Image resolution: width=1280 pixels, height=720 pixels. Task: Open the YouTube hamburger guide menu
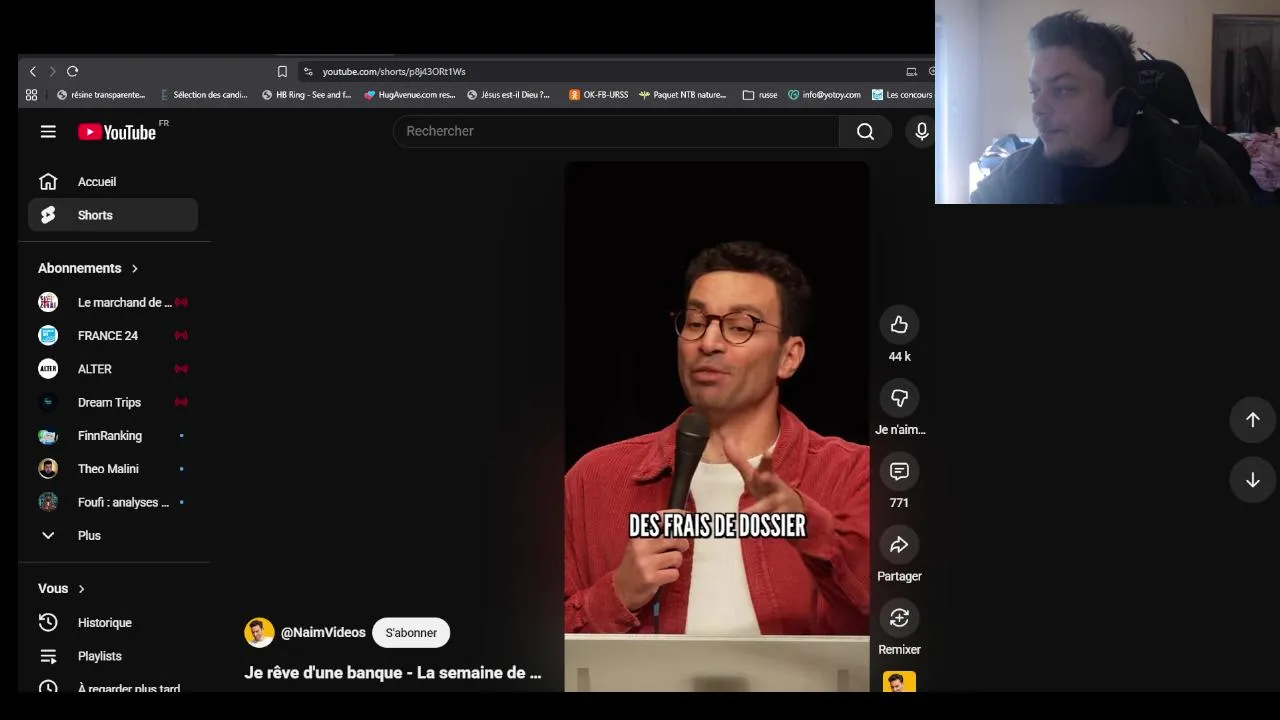(48, 131)
